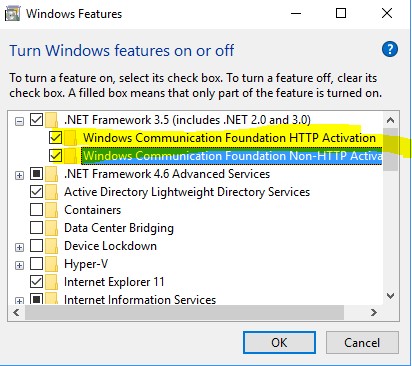
Task: Select the Internet Information Services item
Action: 140,299
